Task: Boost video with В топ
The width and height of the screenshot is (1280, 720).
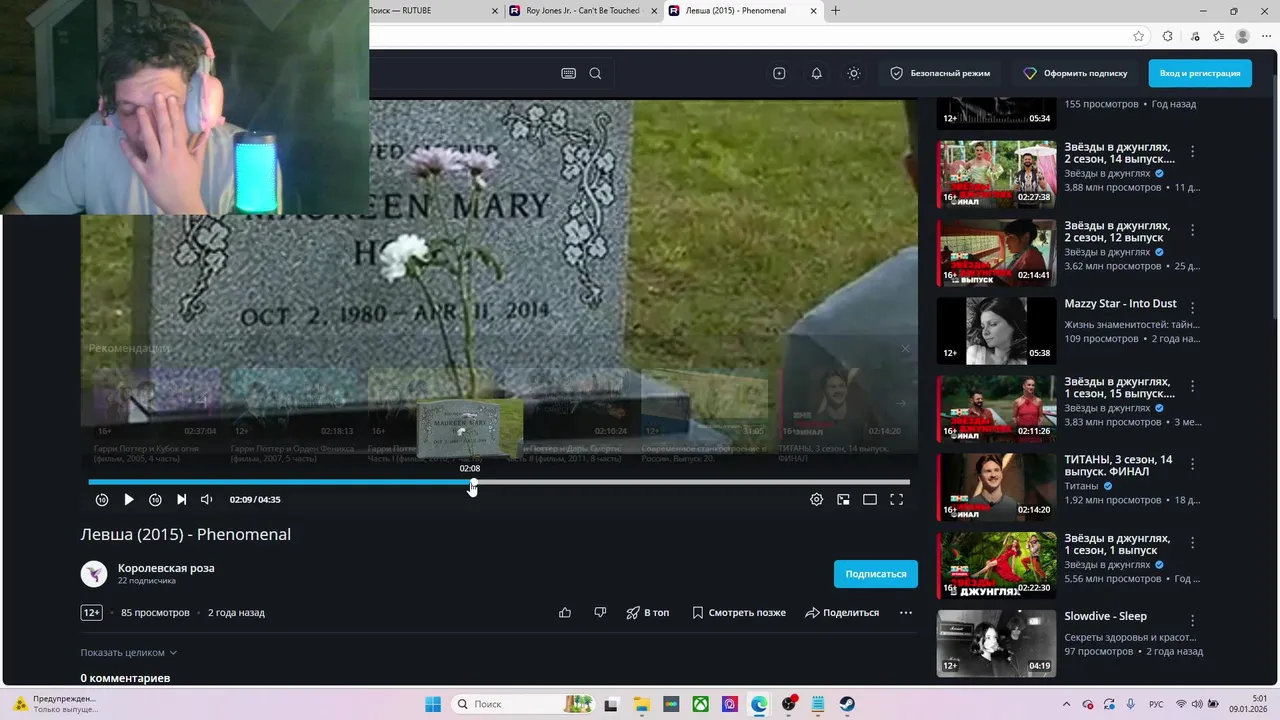Action: (648, 612)
